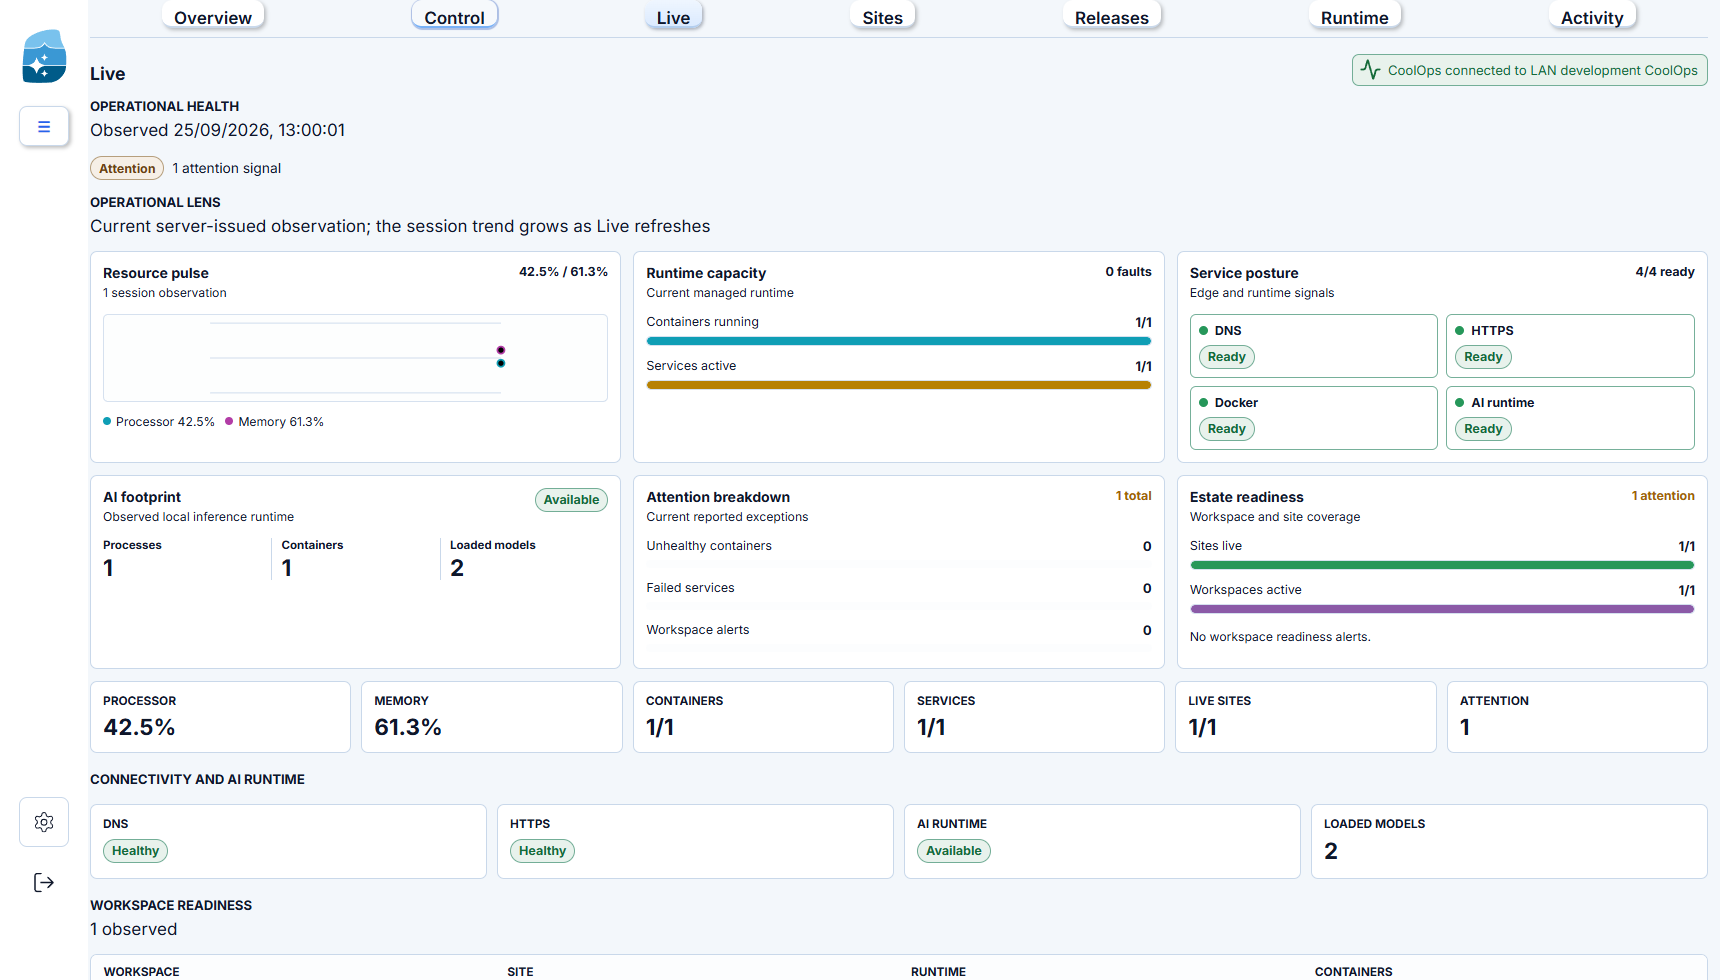Click the LIVE SITES 1/1 metric tile
This screenshot has width=1720, height=980.
[x=1306, y=717]
